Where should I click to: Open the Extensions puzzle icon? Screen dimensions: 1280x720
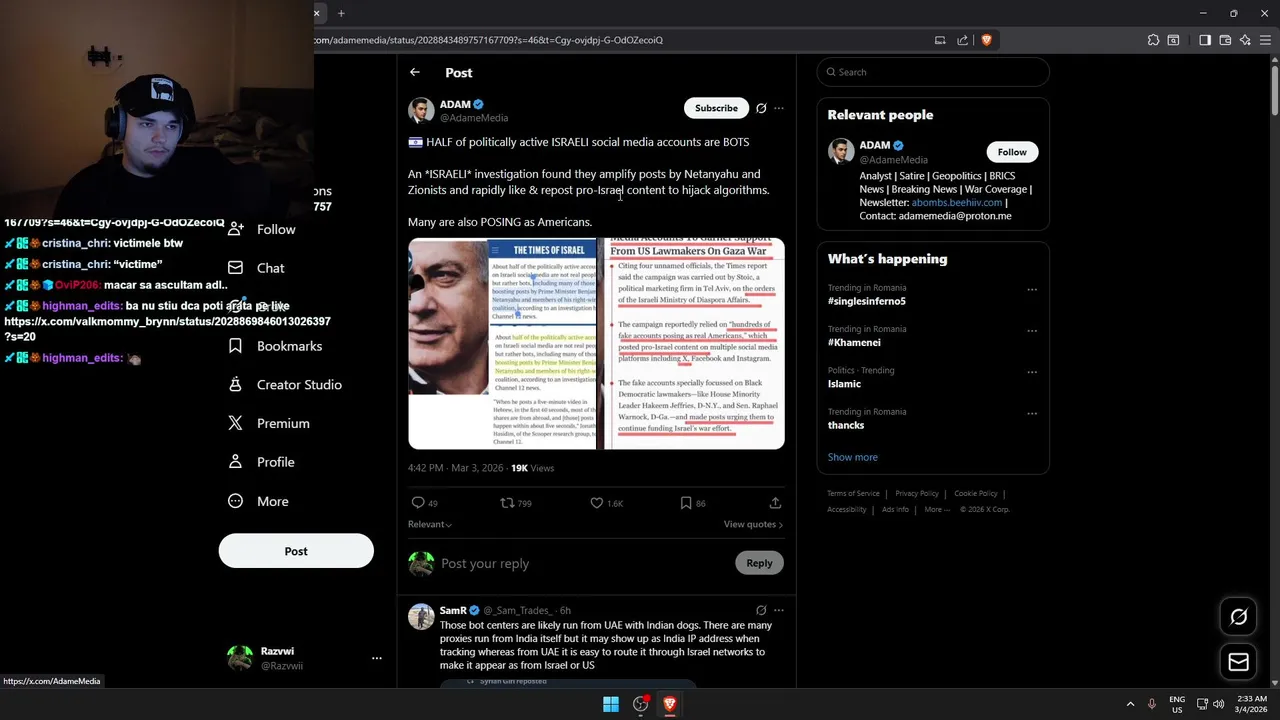tap(1153, 40)
